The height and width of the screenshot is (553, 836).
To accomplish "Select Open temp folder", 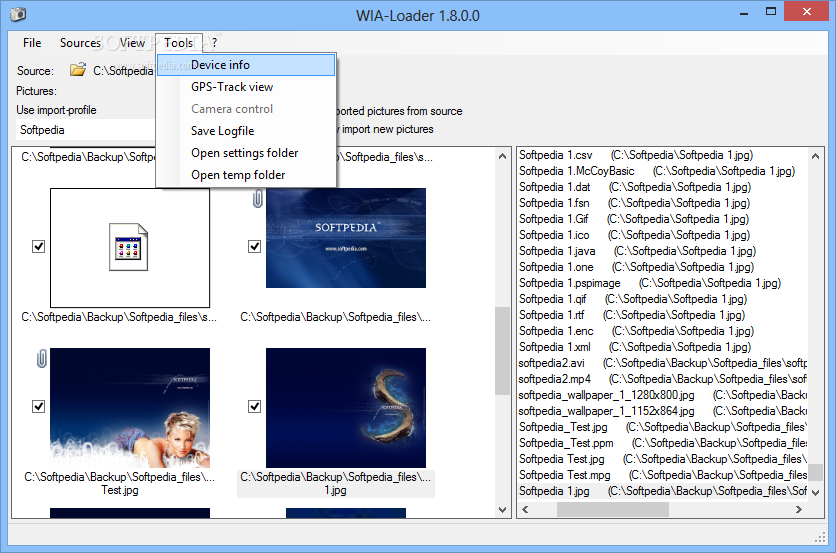I will pos(246,175).
